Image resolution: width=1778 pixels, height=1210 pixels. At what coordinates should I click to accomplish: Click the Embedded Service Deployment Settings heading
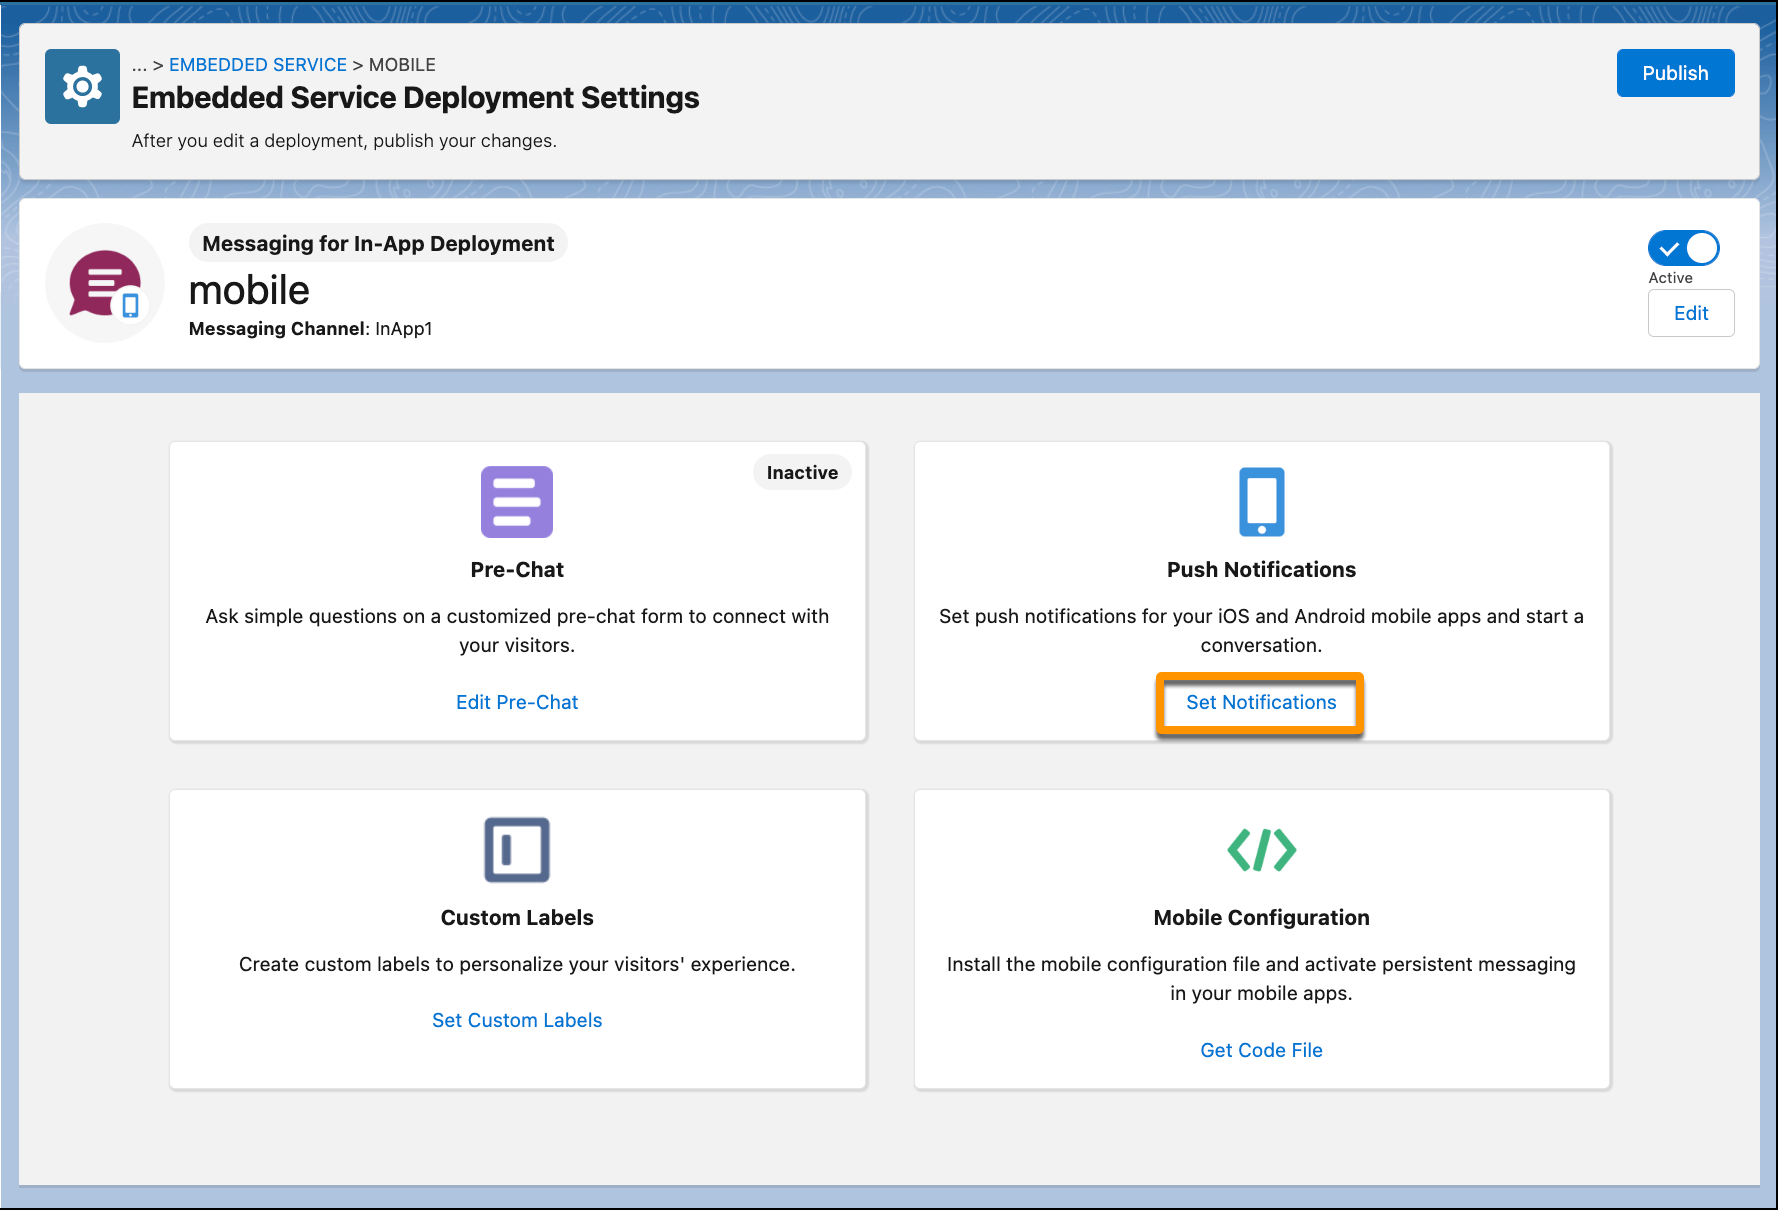415,98
